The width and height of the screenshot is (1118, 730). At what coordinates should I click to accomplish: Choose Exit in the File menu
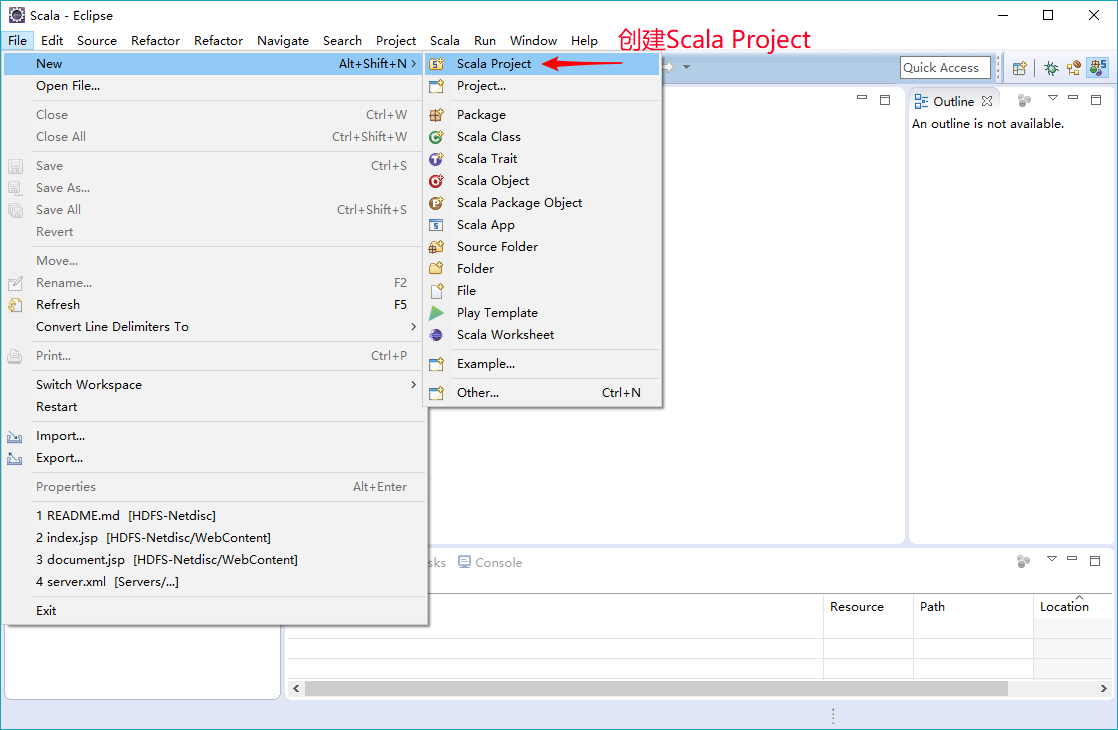(214, 610)
